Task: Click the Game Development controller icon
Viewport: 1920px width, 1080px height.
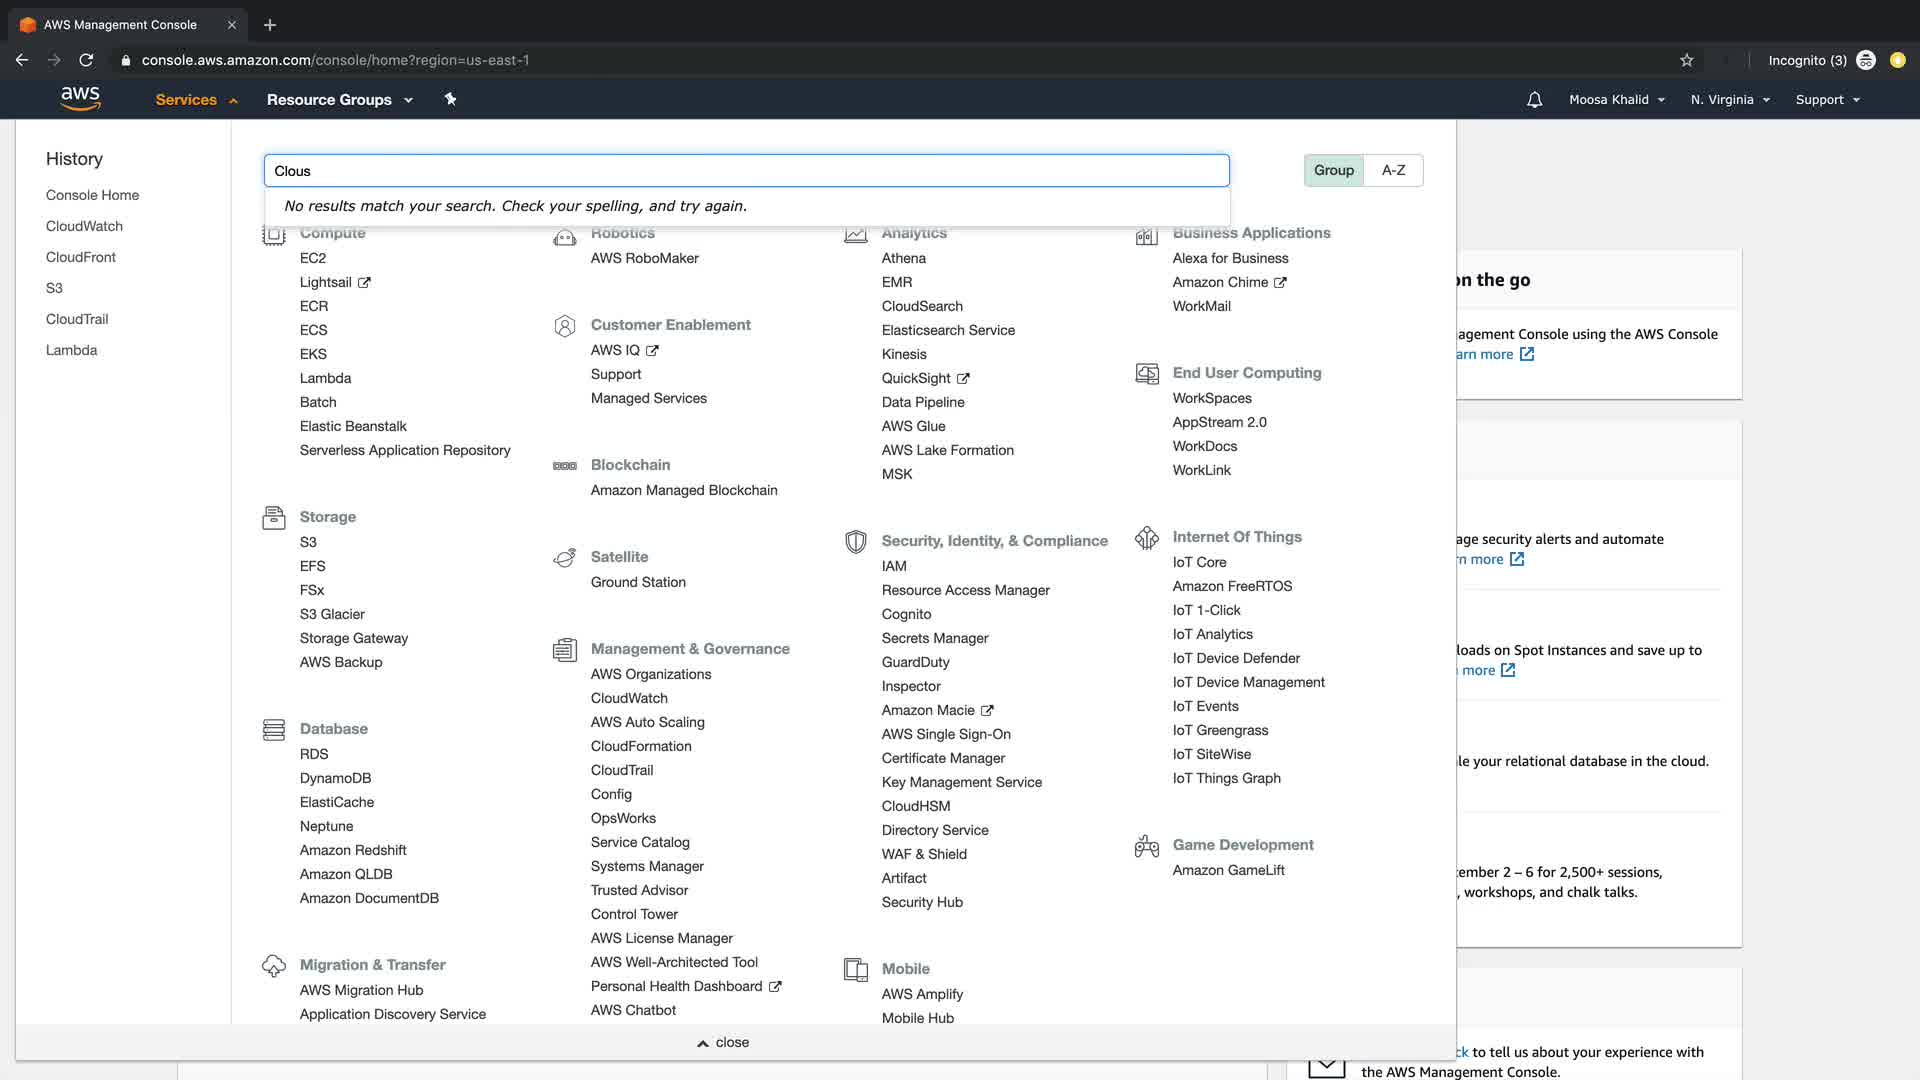Action: [1146, 846]
